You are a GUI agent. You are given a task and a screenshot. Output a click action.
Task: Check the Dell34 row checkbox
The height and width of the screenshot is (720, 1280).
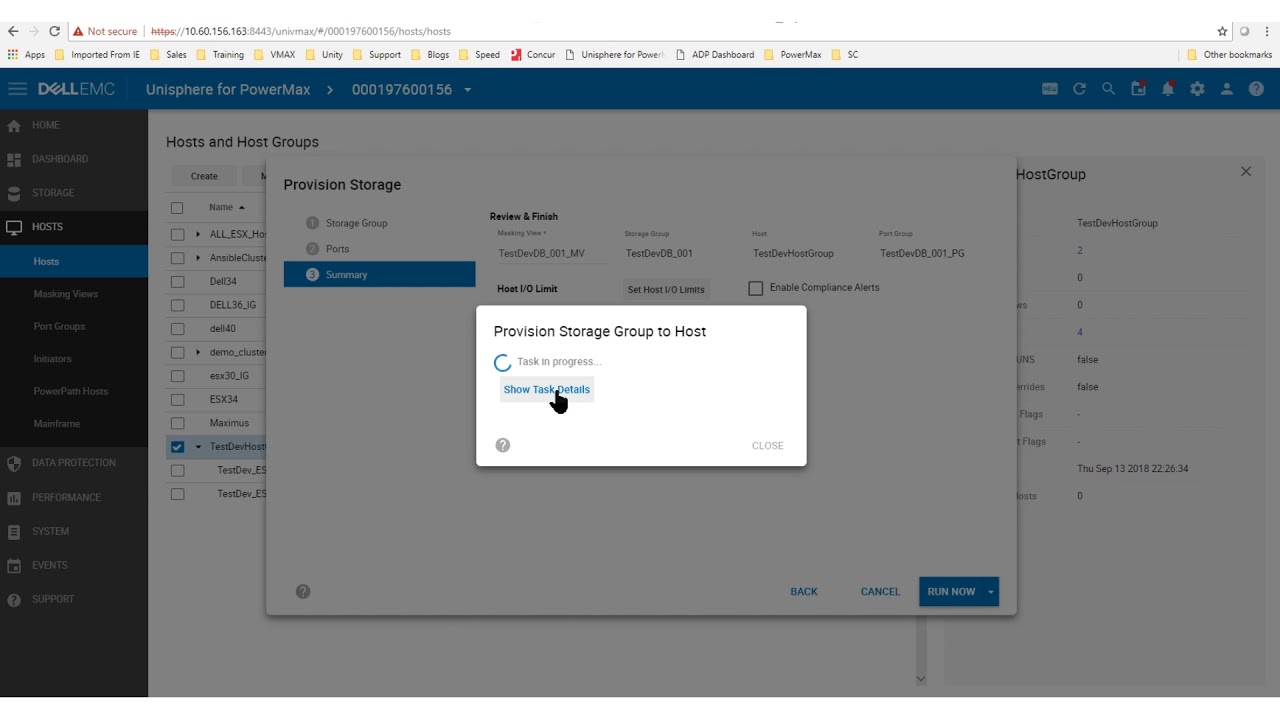(177, 282)
